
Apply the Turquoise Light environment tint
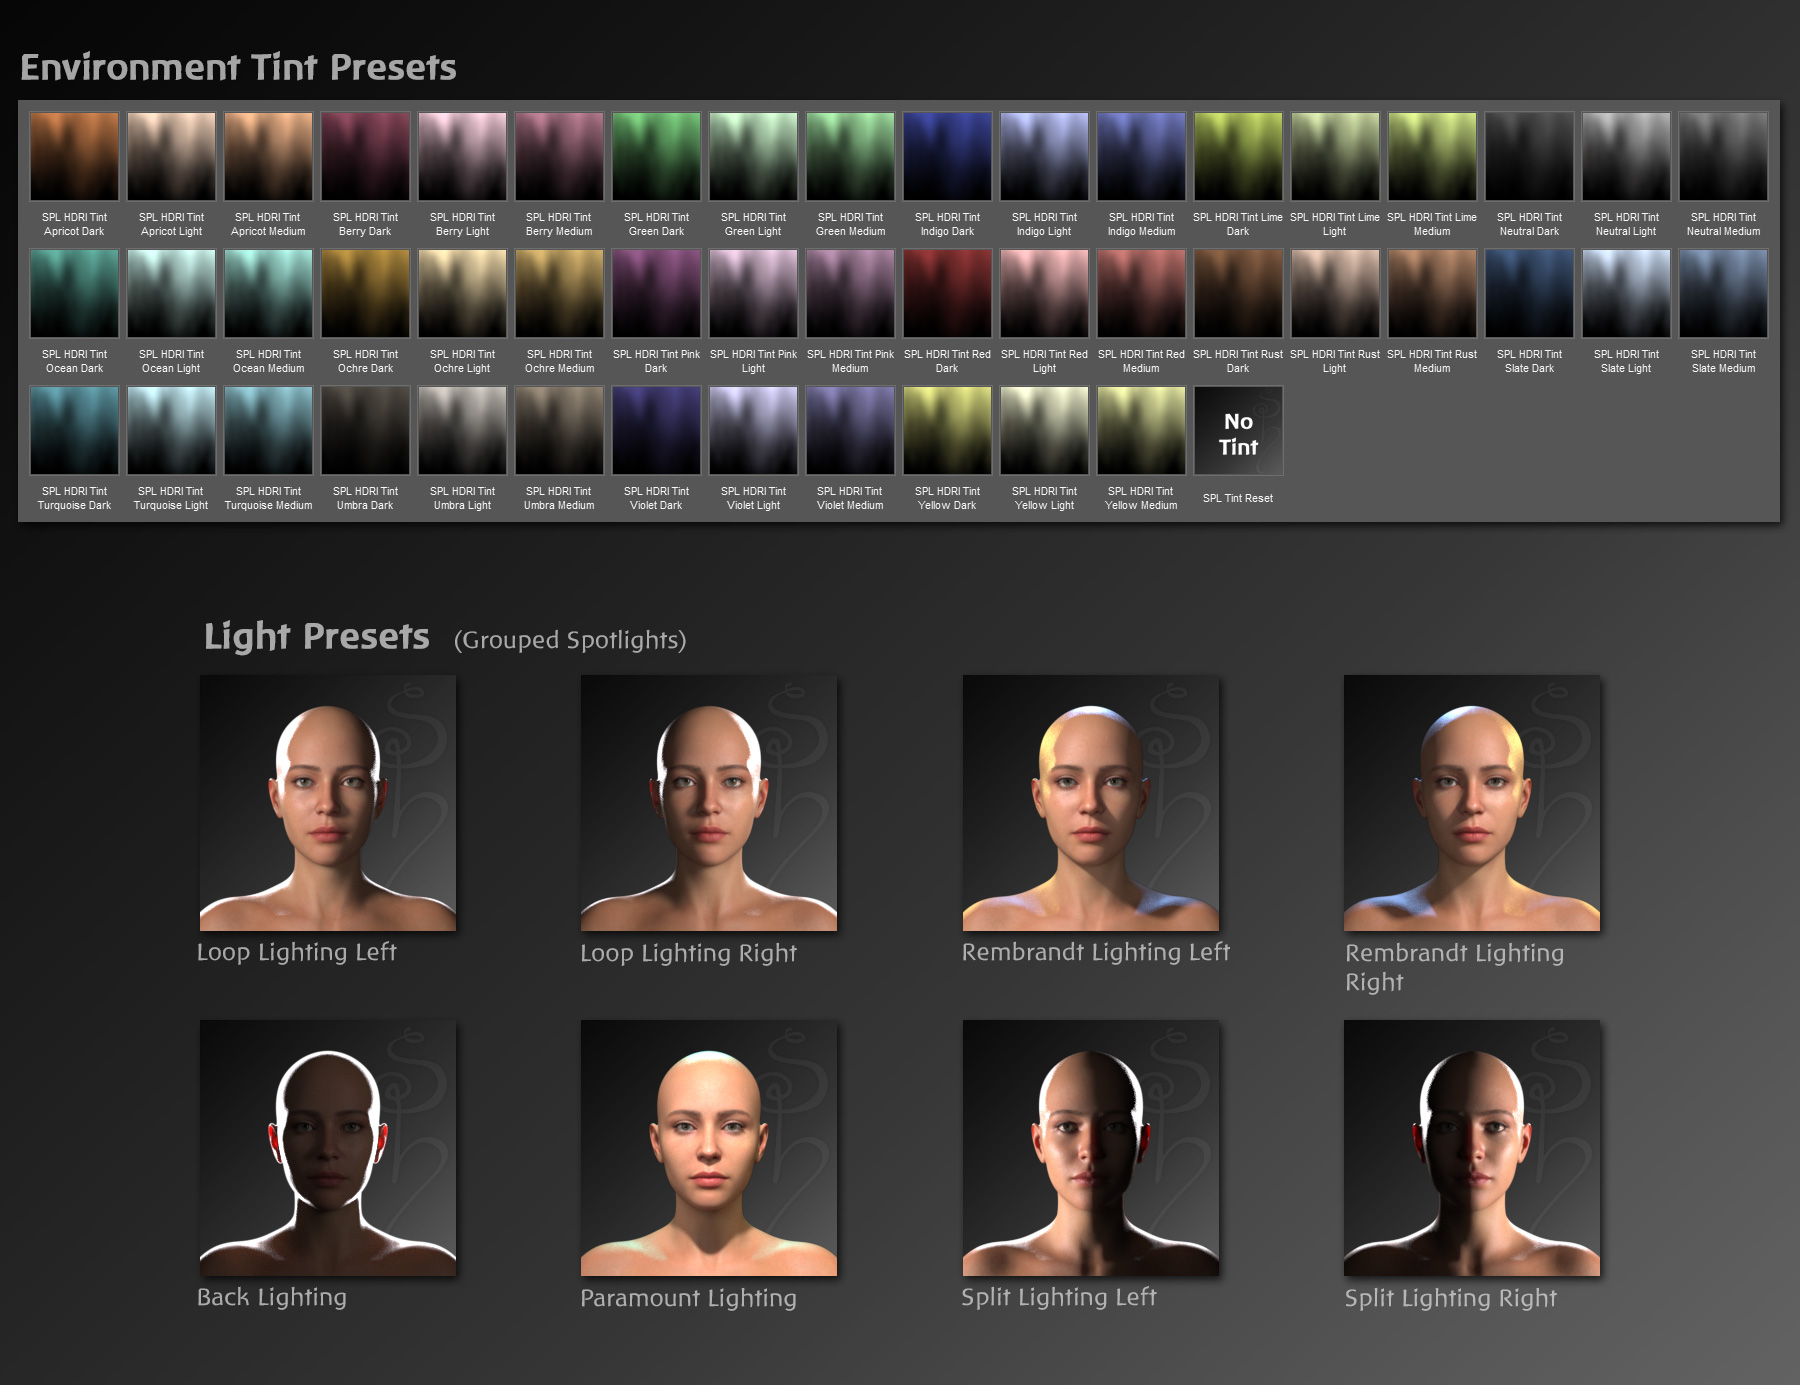coord(170,430)
